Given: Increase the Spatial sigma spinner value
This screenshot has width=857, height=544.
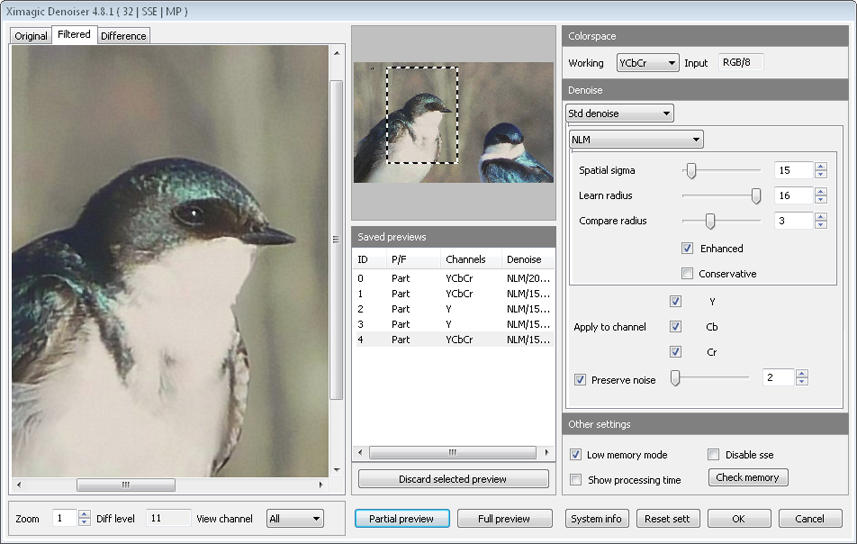Looking at the screenshot, I should [821, 167].
